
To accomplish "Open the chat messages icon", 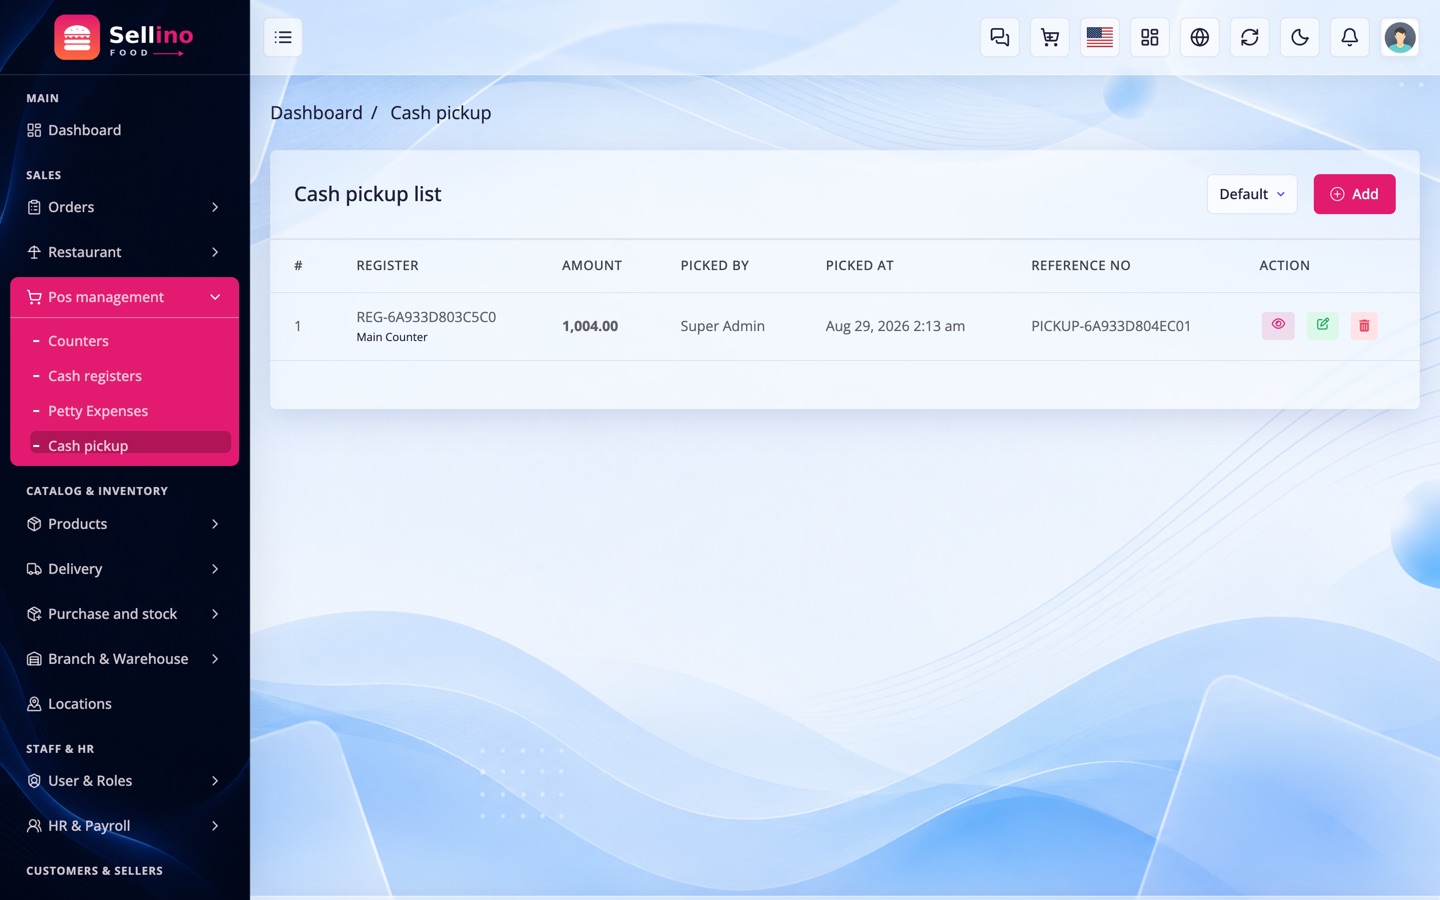I will 999,37.
